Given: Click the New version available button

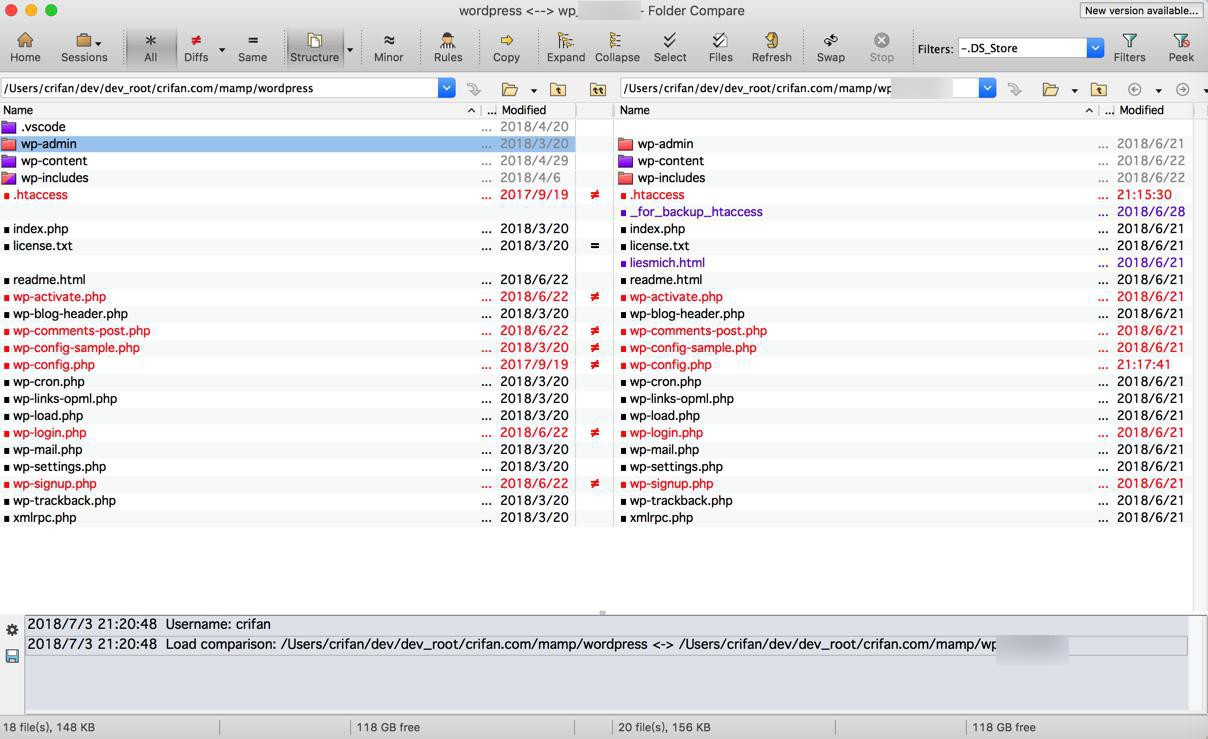Looking at the screenshot, I should [1141, 10].
